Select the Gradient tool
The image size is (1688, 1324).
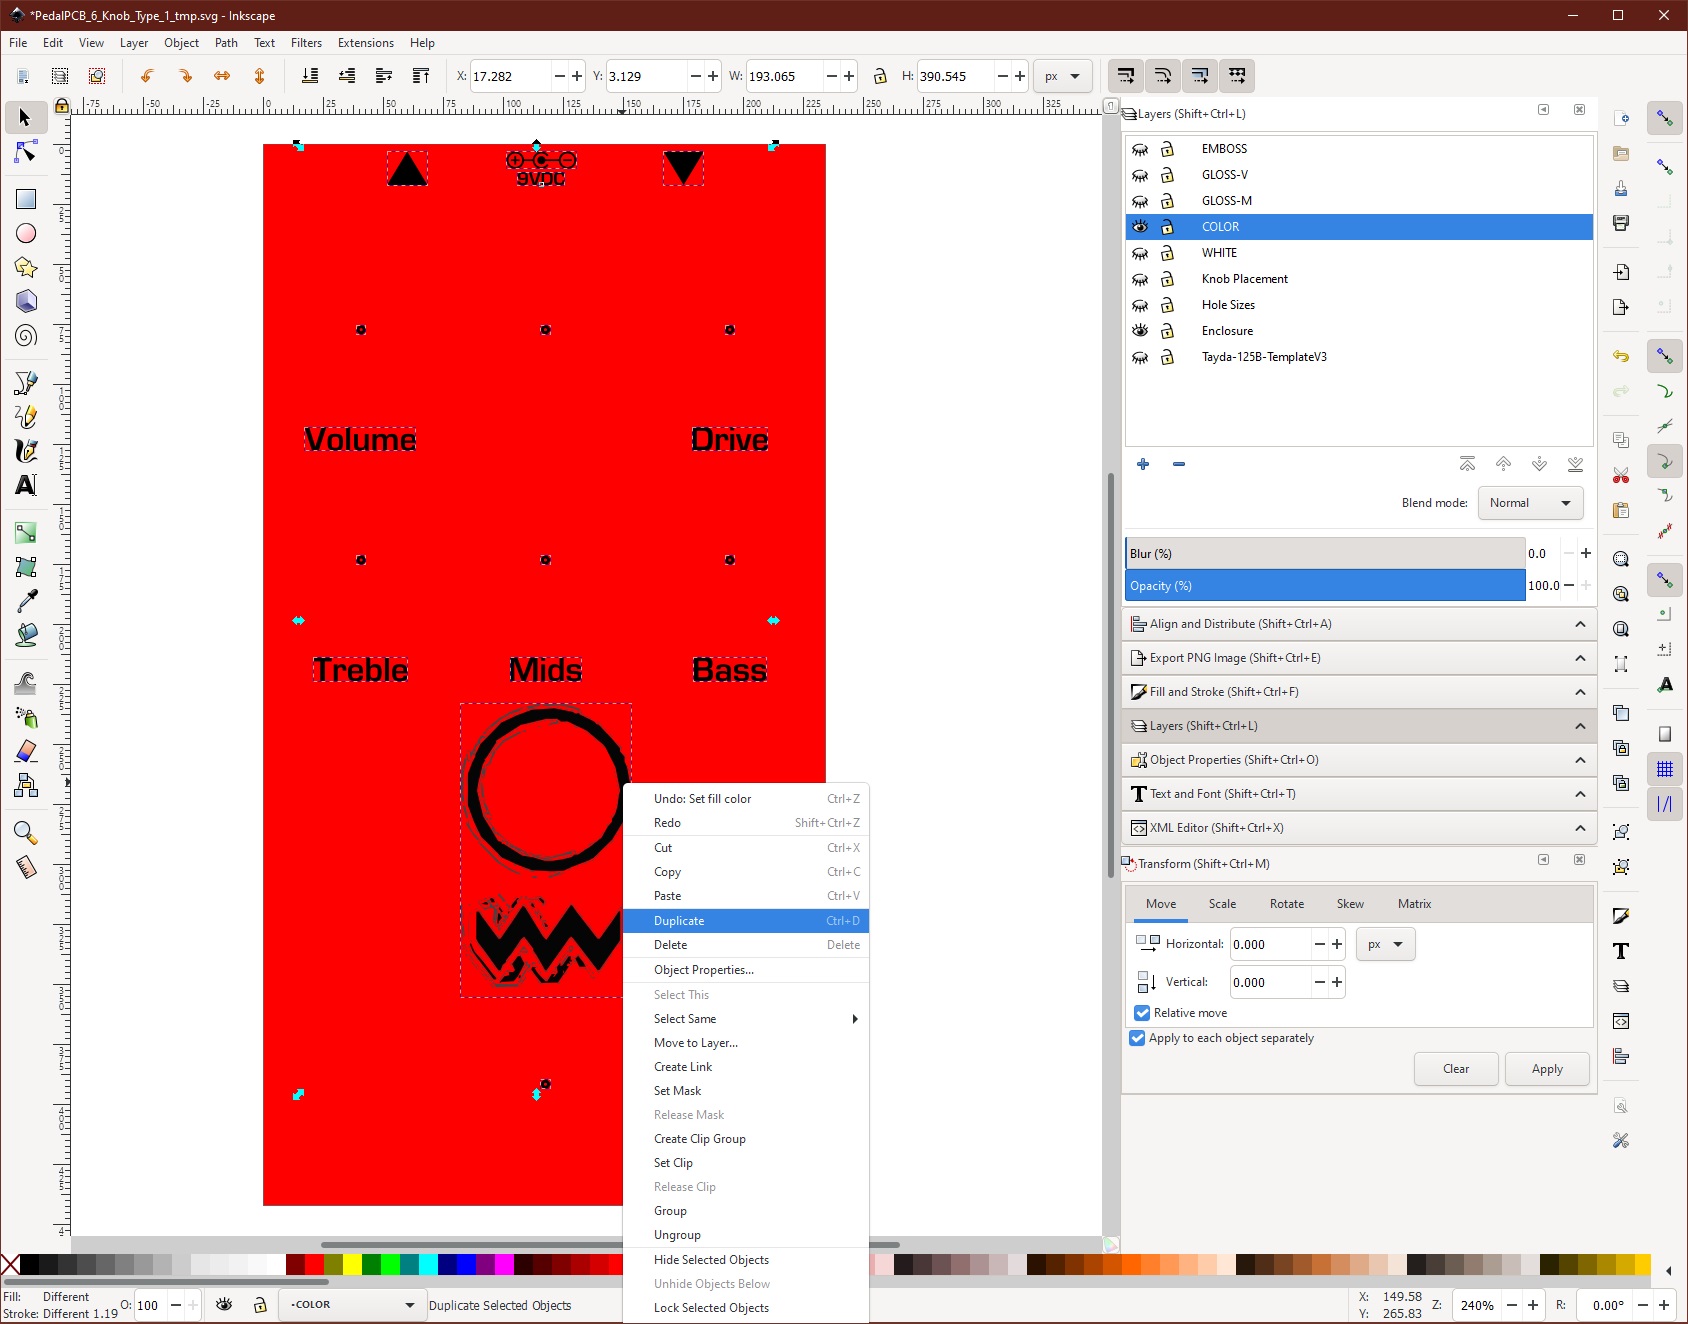coord(25,532)
